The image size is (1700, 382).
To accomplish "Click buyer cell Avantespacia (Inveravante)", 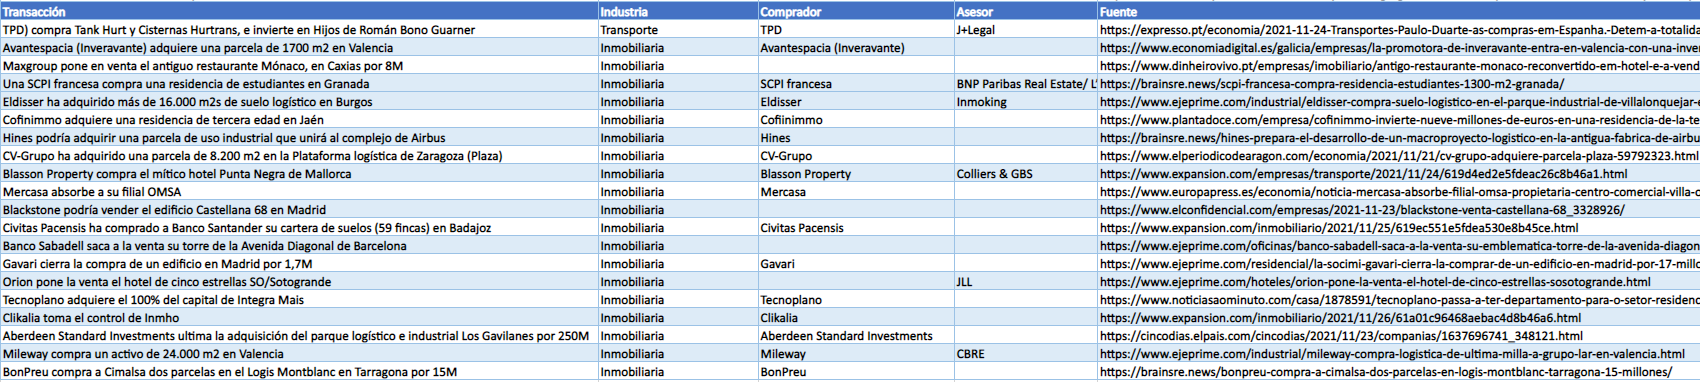I will pos(856,48).
